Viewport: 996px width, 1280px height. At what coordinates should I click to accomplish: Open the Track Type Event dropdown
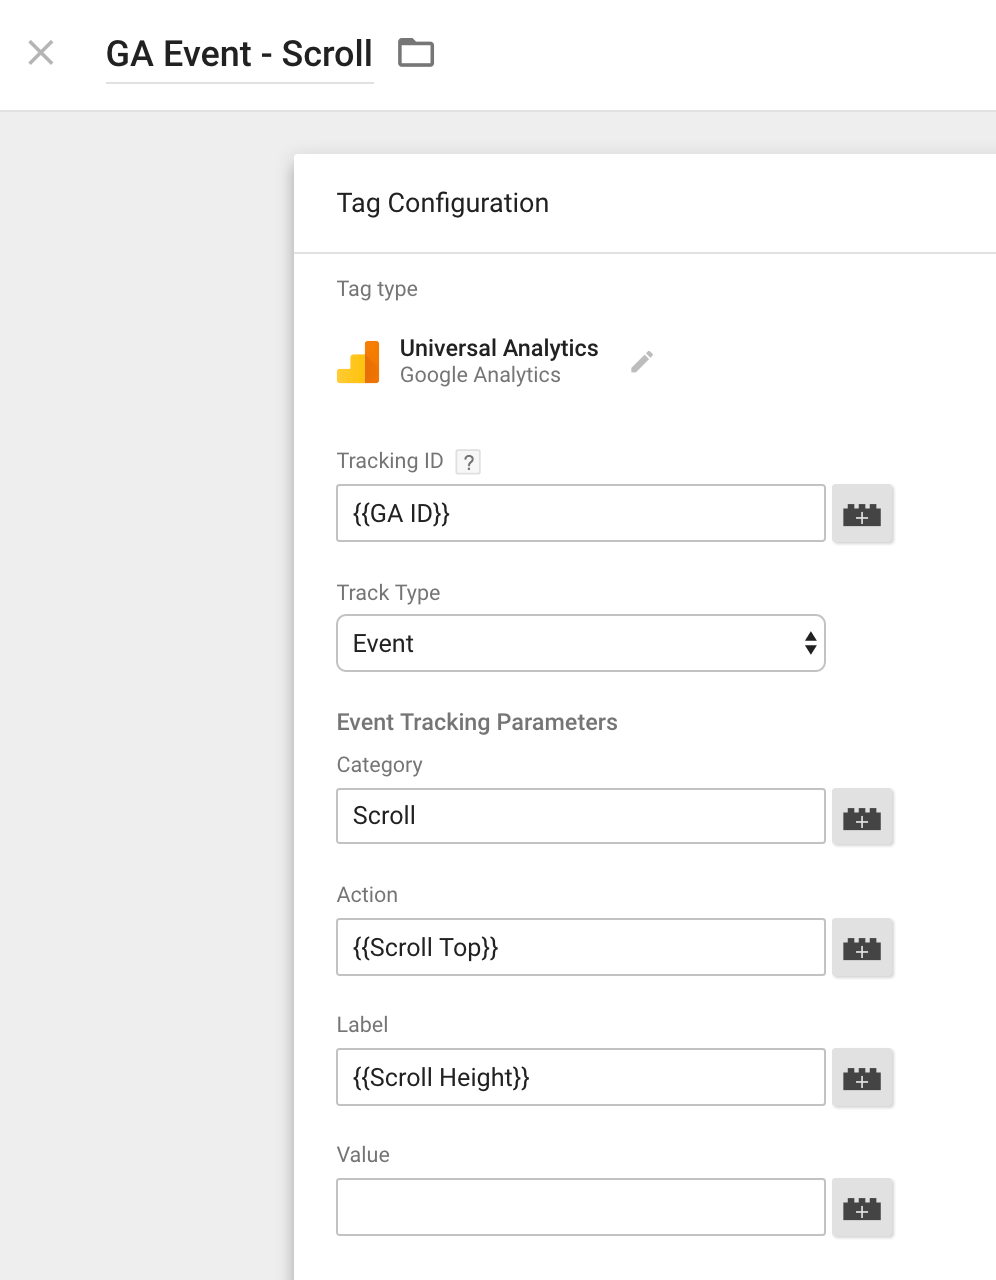pyautogui.click(x=581, y=643)
